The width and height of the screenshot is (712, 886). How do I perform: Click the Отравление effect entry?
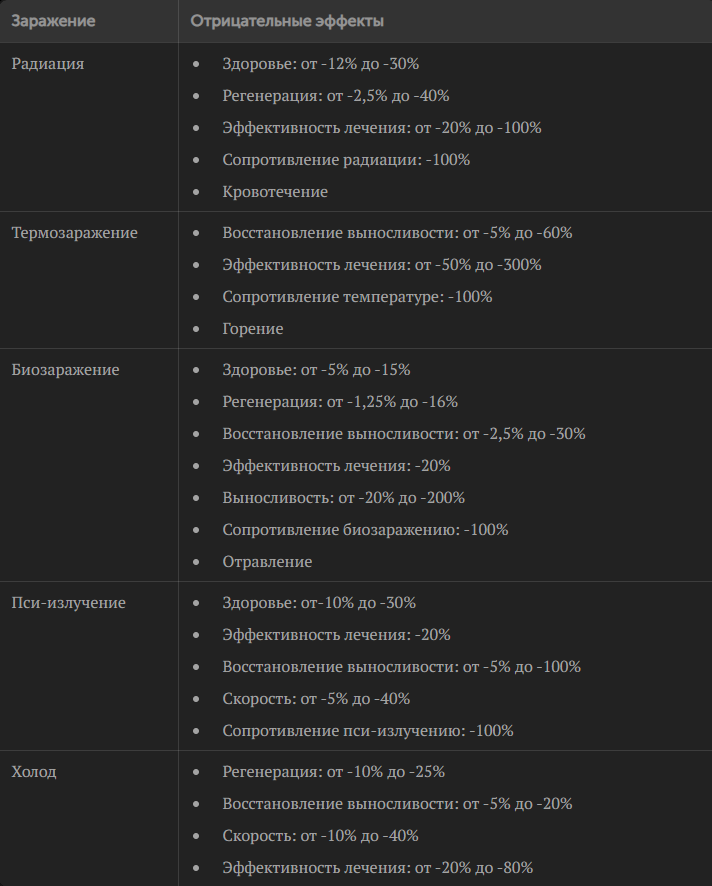pos(267,562)
